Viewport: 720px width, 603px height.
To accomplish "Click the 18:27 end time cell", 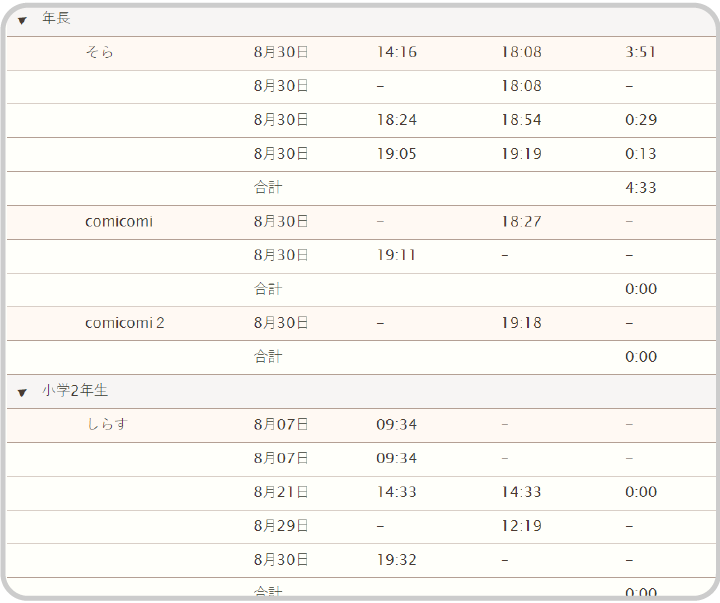I will (521, 221).
